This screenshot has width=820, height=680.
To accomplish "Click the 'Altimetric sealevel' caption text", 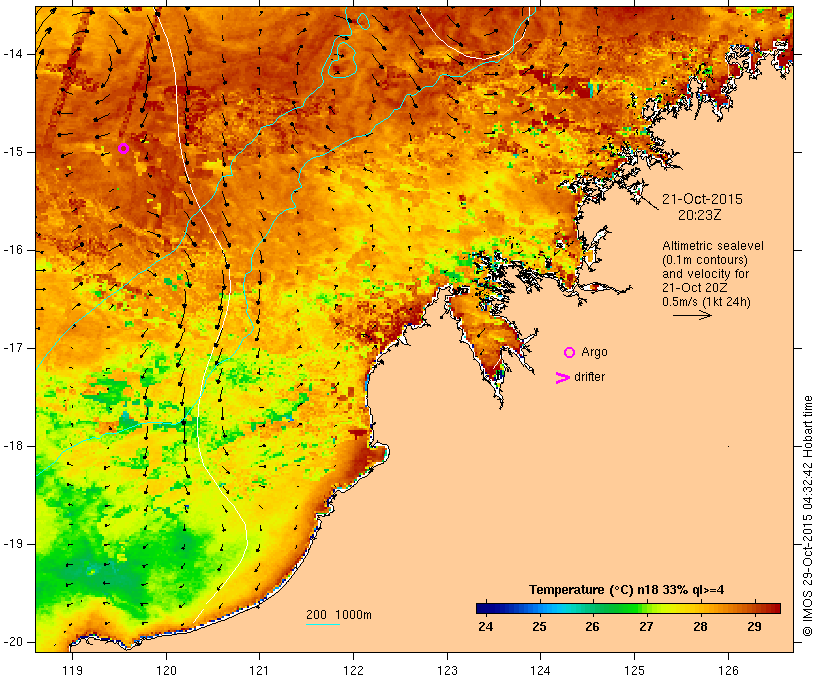I will [x=713, y=246].
